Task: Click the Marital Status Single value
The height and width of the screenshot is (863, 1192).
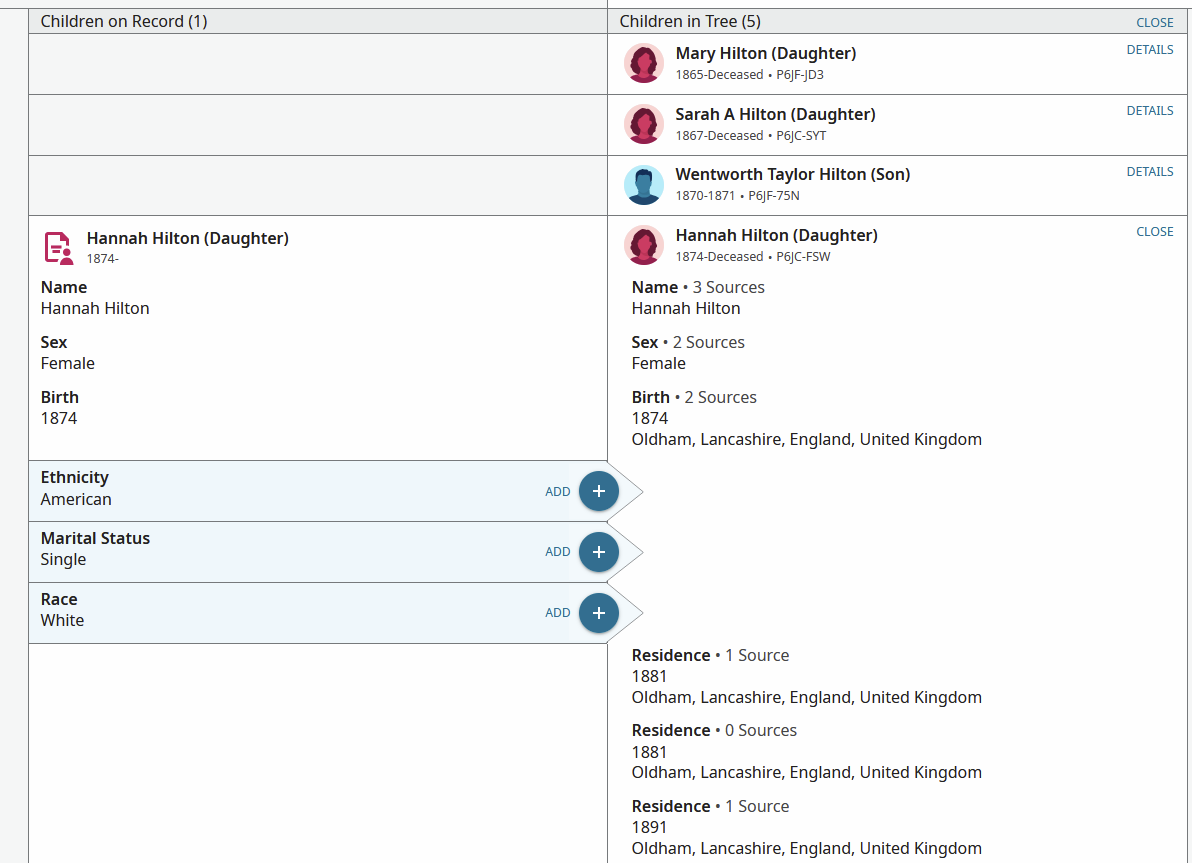Action: click(x=63, y=560)
